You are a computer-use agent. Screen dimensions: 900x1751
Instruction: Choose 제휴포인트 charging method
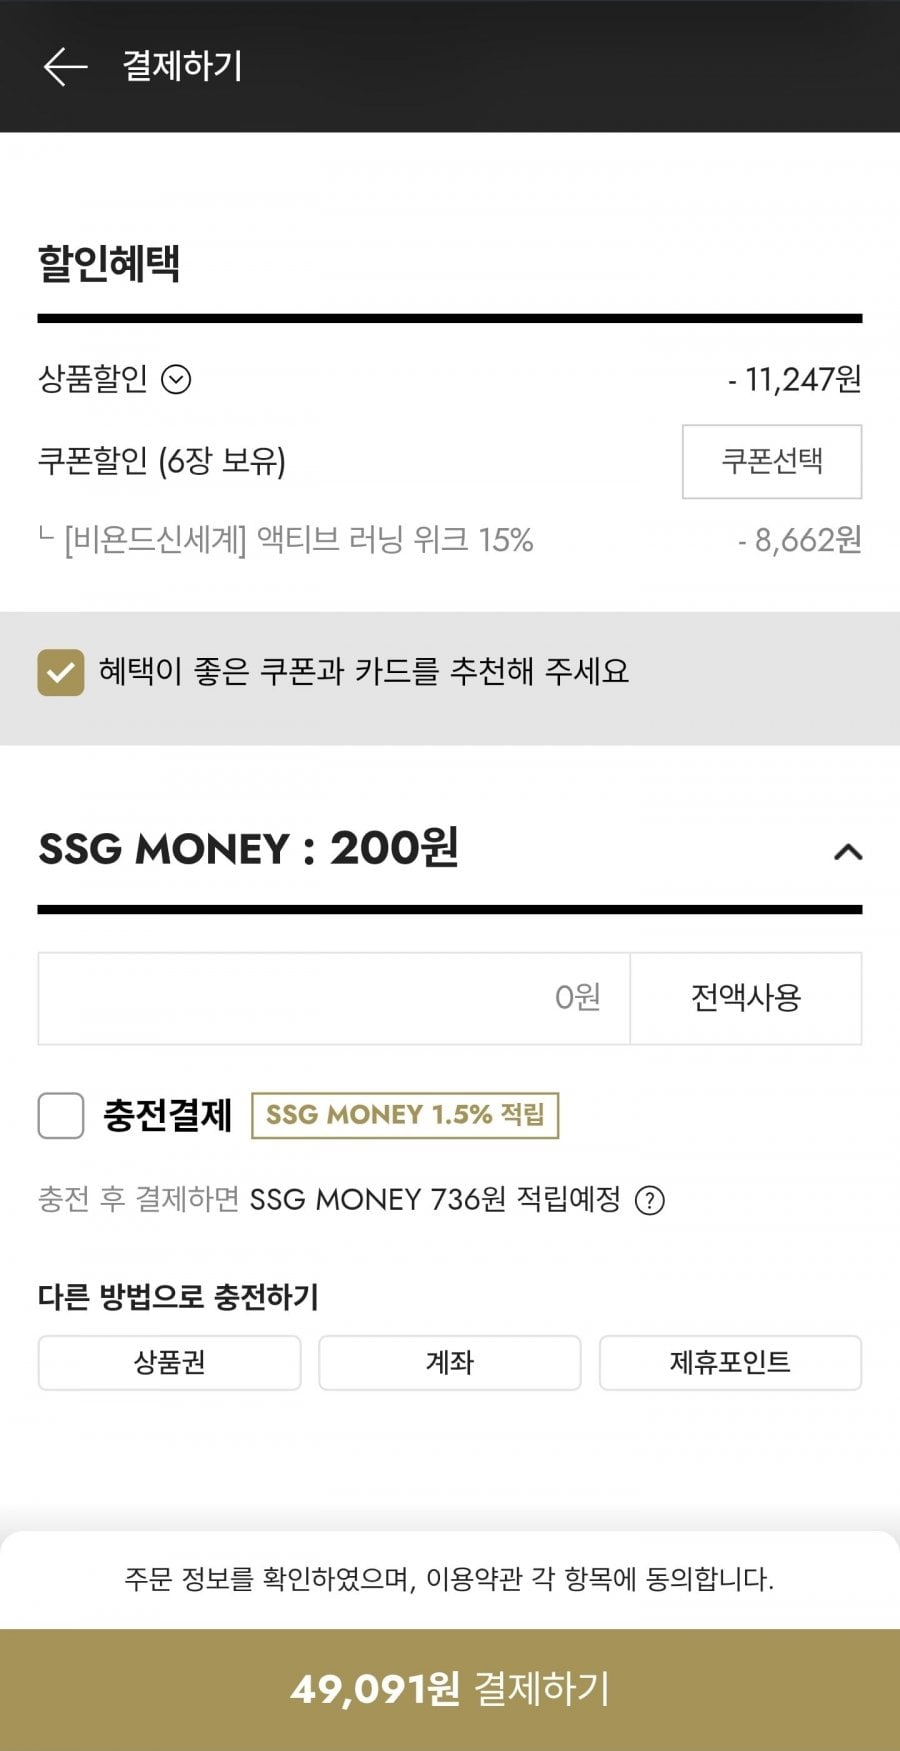point(730,1362)
